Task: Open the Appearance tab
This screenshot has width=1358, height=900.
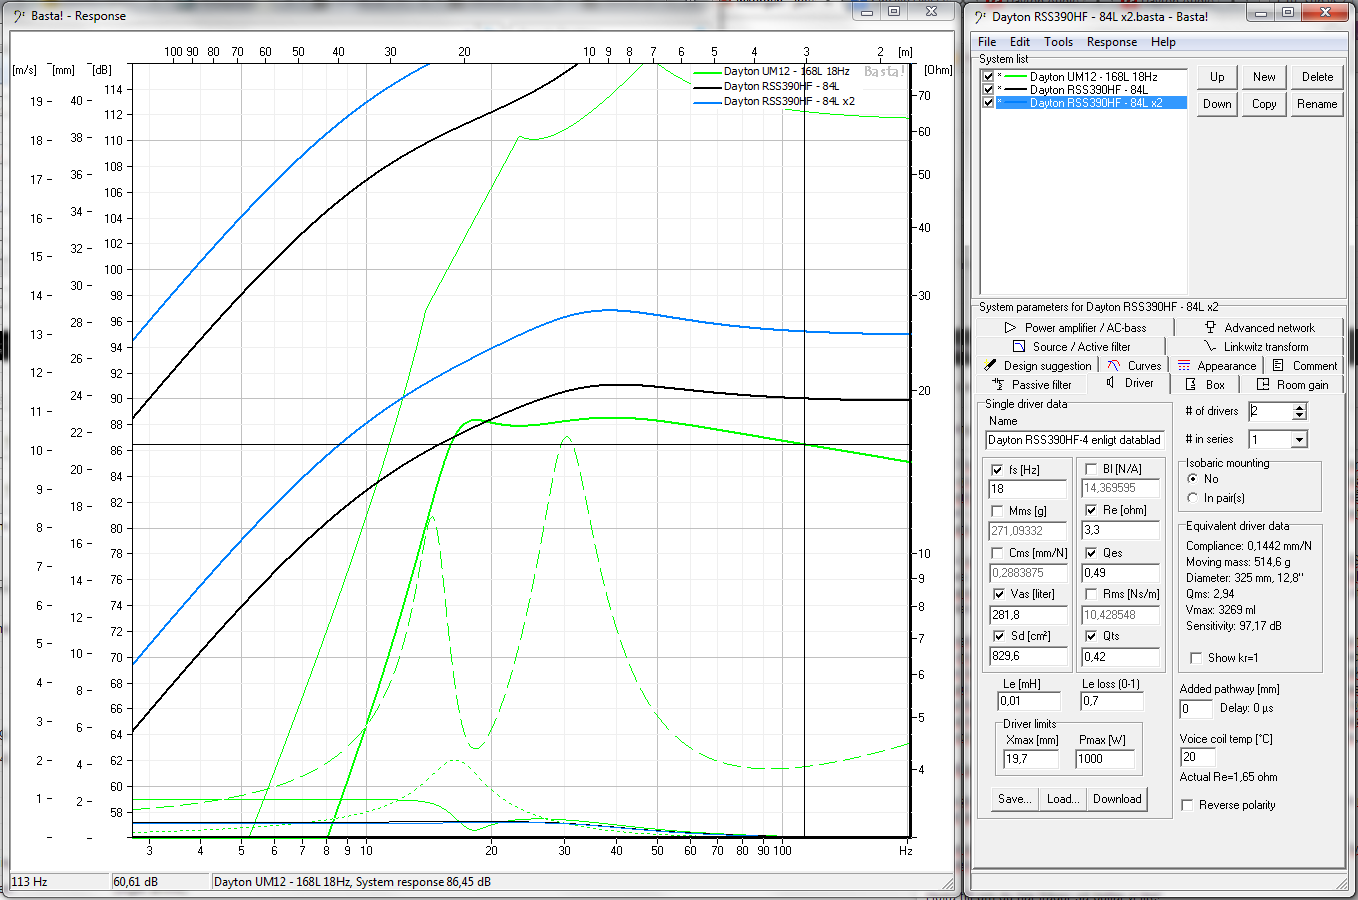Action: tap(1216, 366)
